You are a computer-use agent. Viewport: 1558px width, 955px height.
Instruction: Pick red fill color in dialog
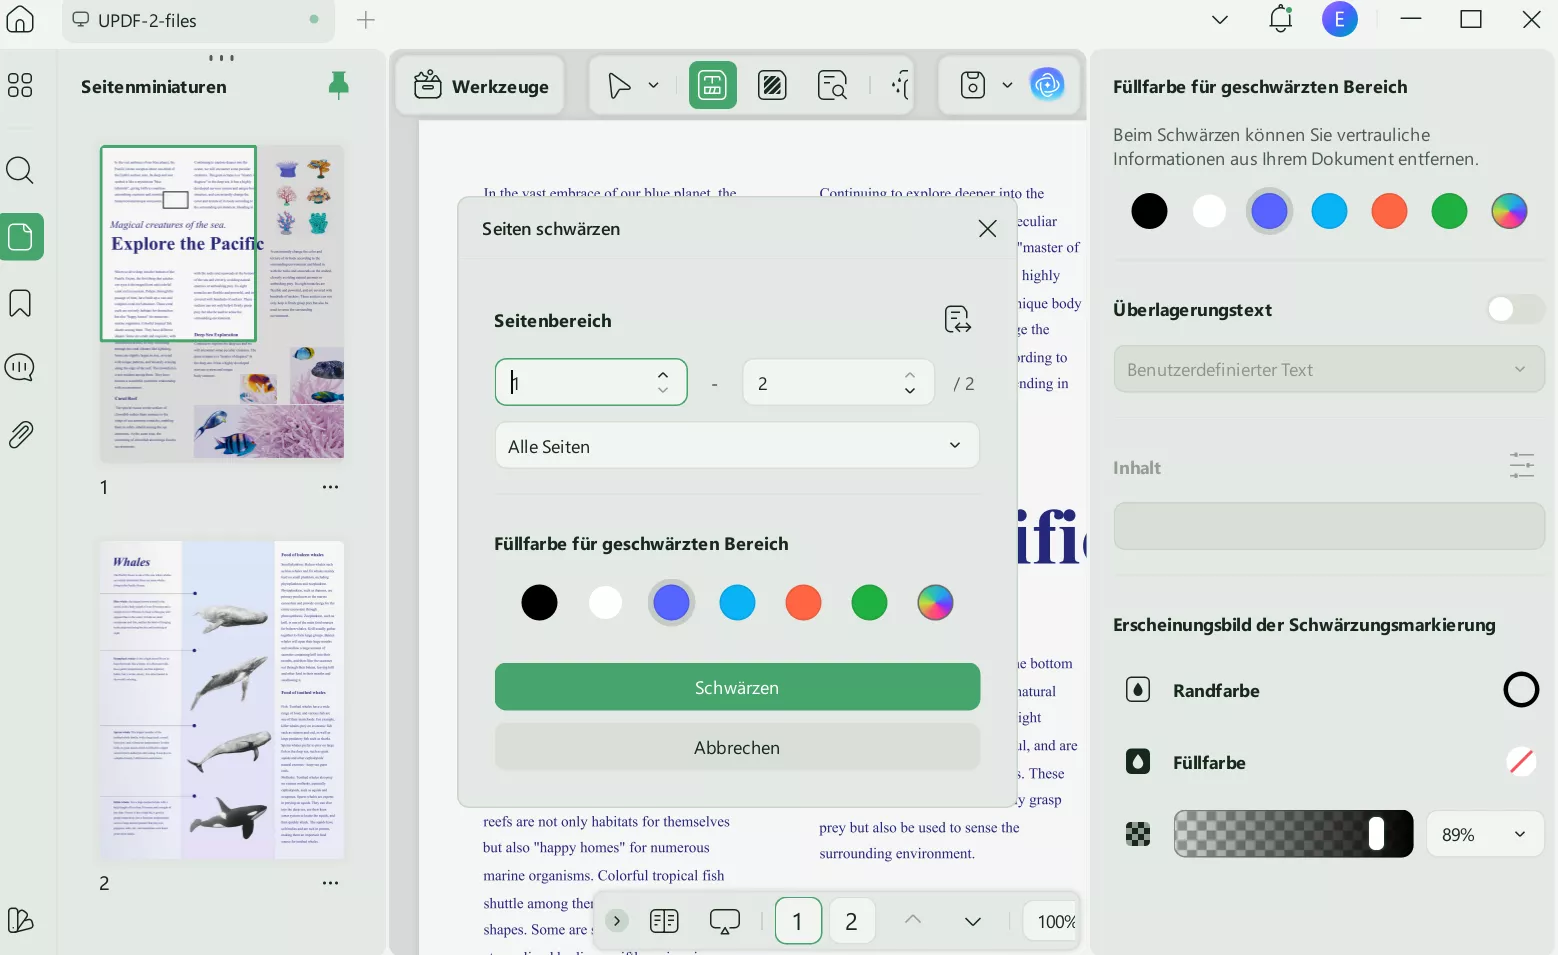(x=803, y=603)
